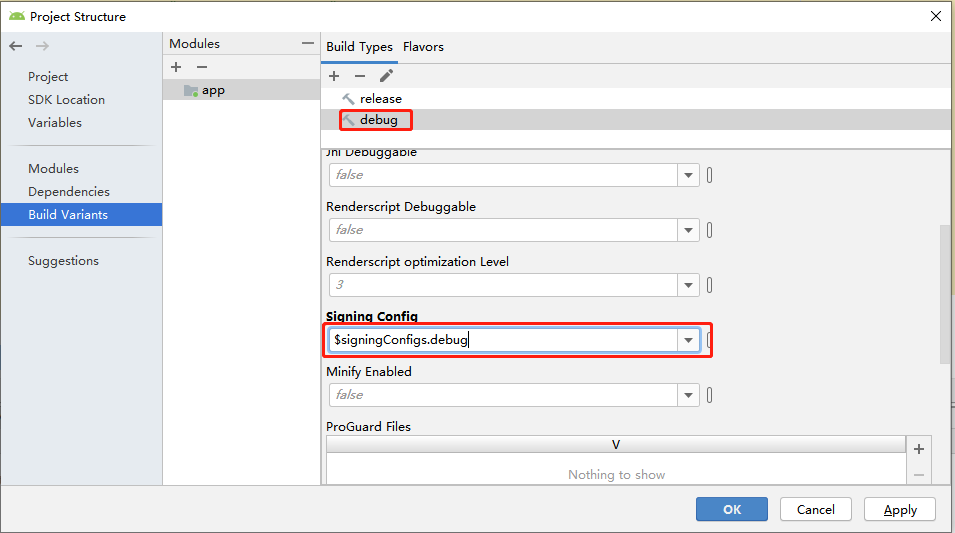955x533 pixels.
Task: Click the OK button
Action: click(x=732, y=509)
